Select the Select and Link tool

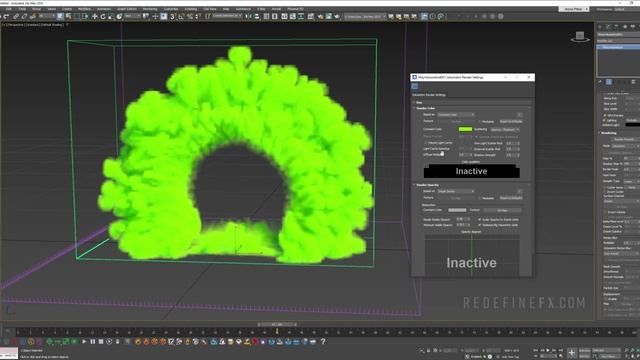pos(16,16)
